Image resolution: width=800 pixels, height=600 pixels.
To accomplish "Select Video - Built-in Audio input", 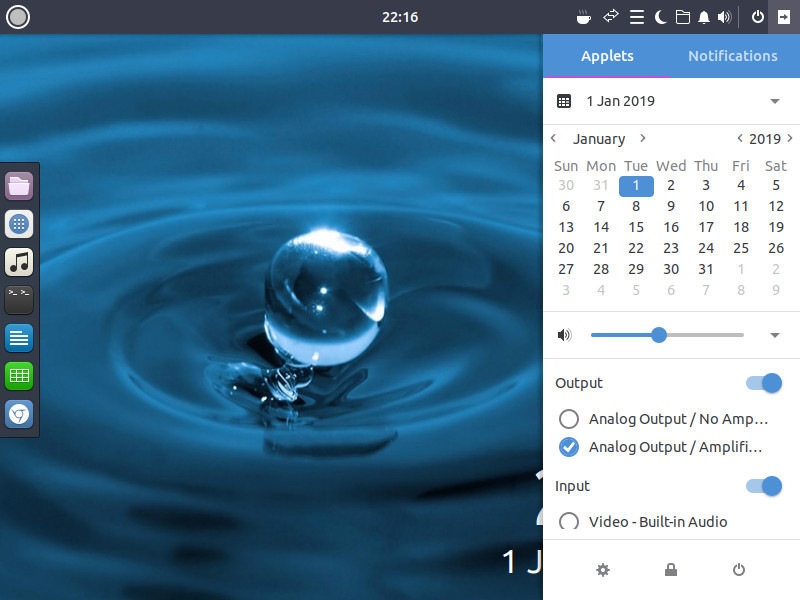I will [x=569, y=521].
